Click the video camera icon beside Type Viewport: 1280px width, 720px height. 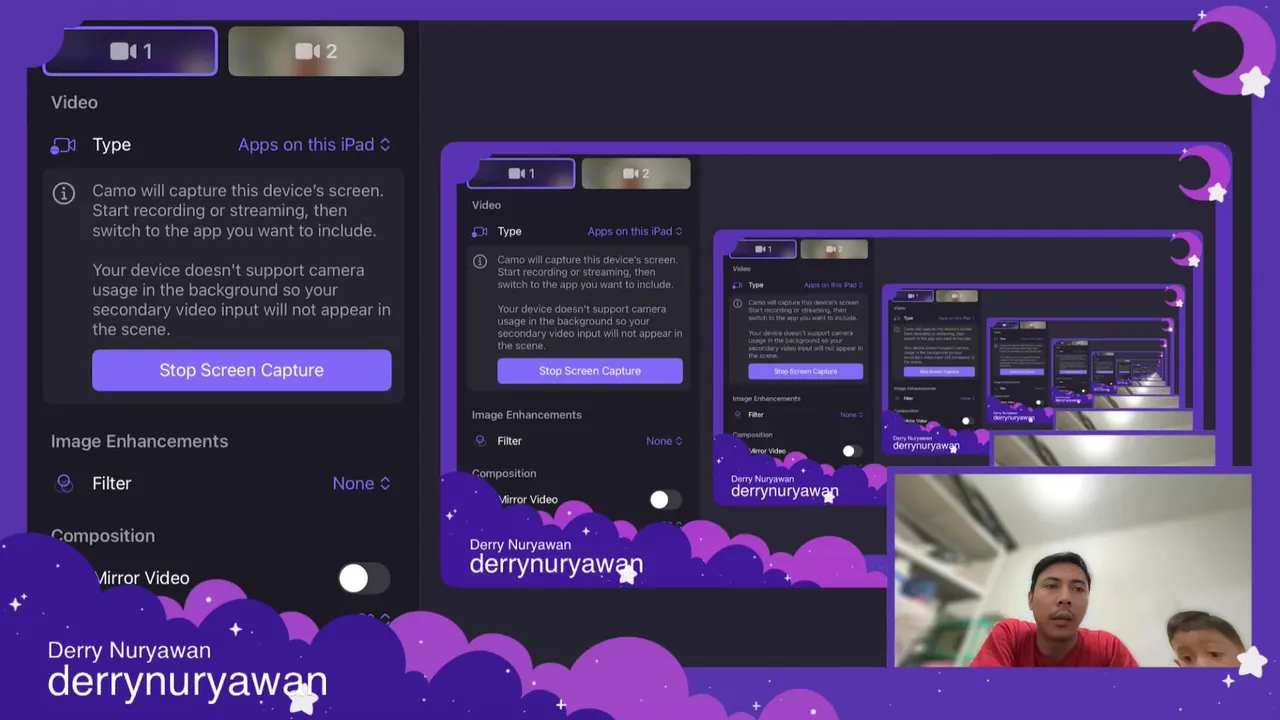click(64, 145)
